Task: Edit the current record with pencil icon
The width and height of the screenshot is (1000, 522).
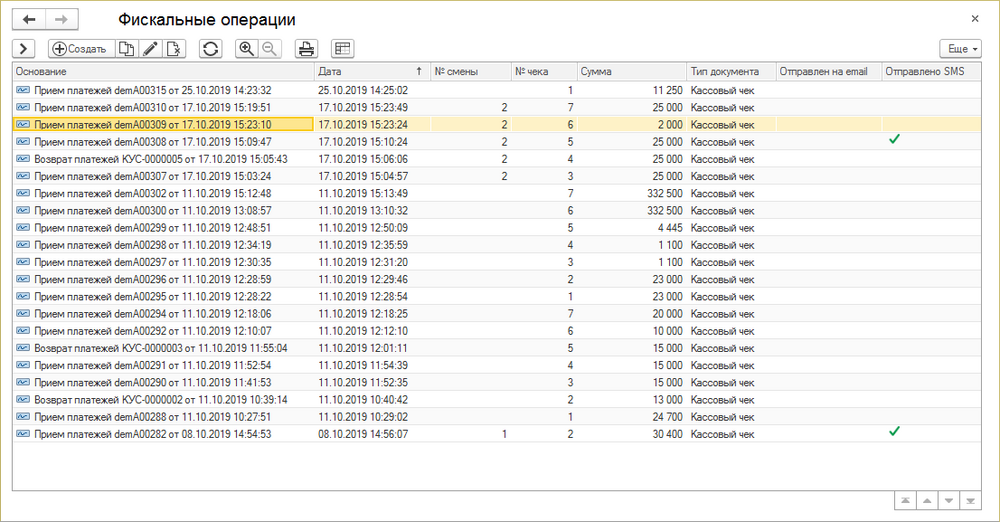Action: pyautogui.click(x=150, y=48)
